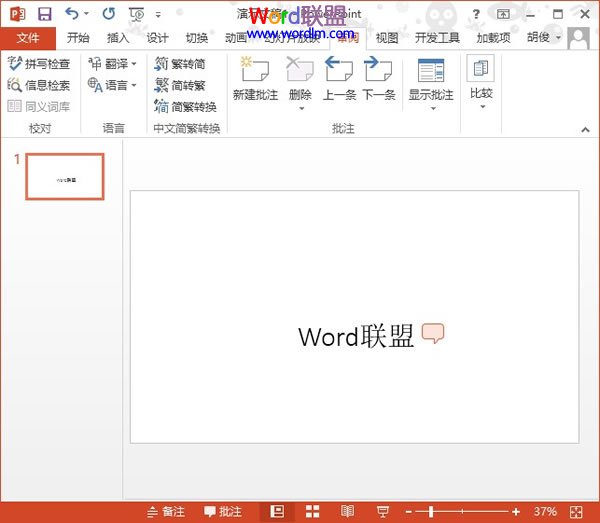
Task: Click the user account avatar picture
Action: tap(578, 38)
